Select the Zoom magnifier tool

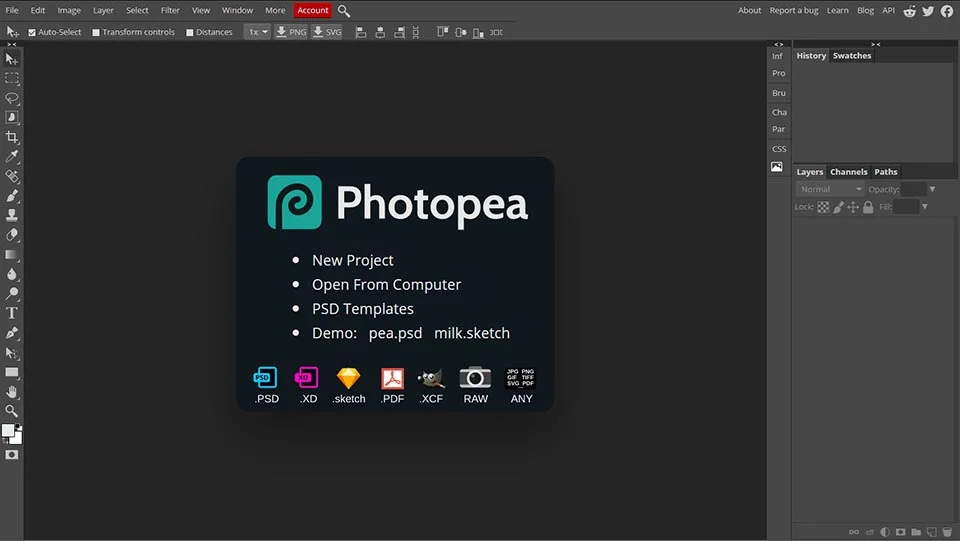tap(12, 411)
